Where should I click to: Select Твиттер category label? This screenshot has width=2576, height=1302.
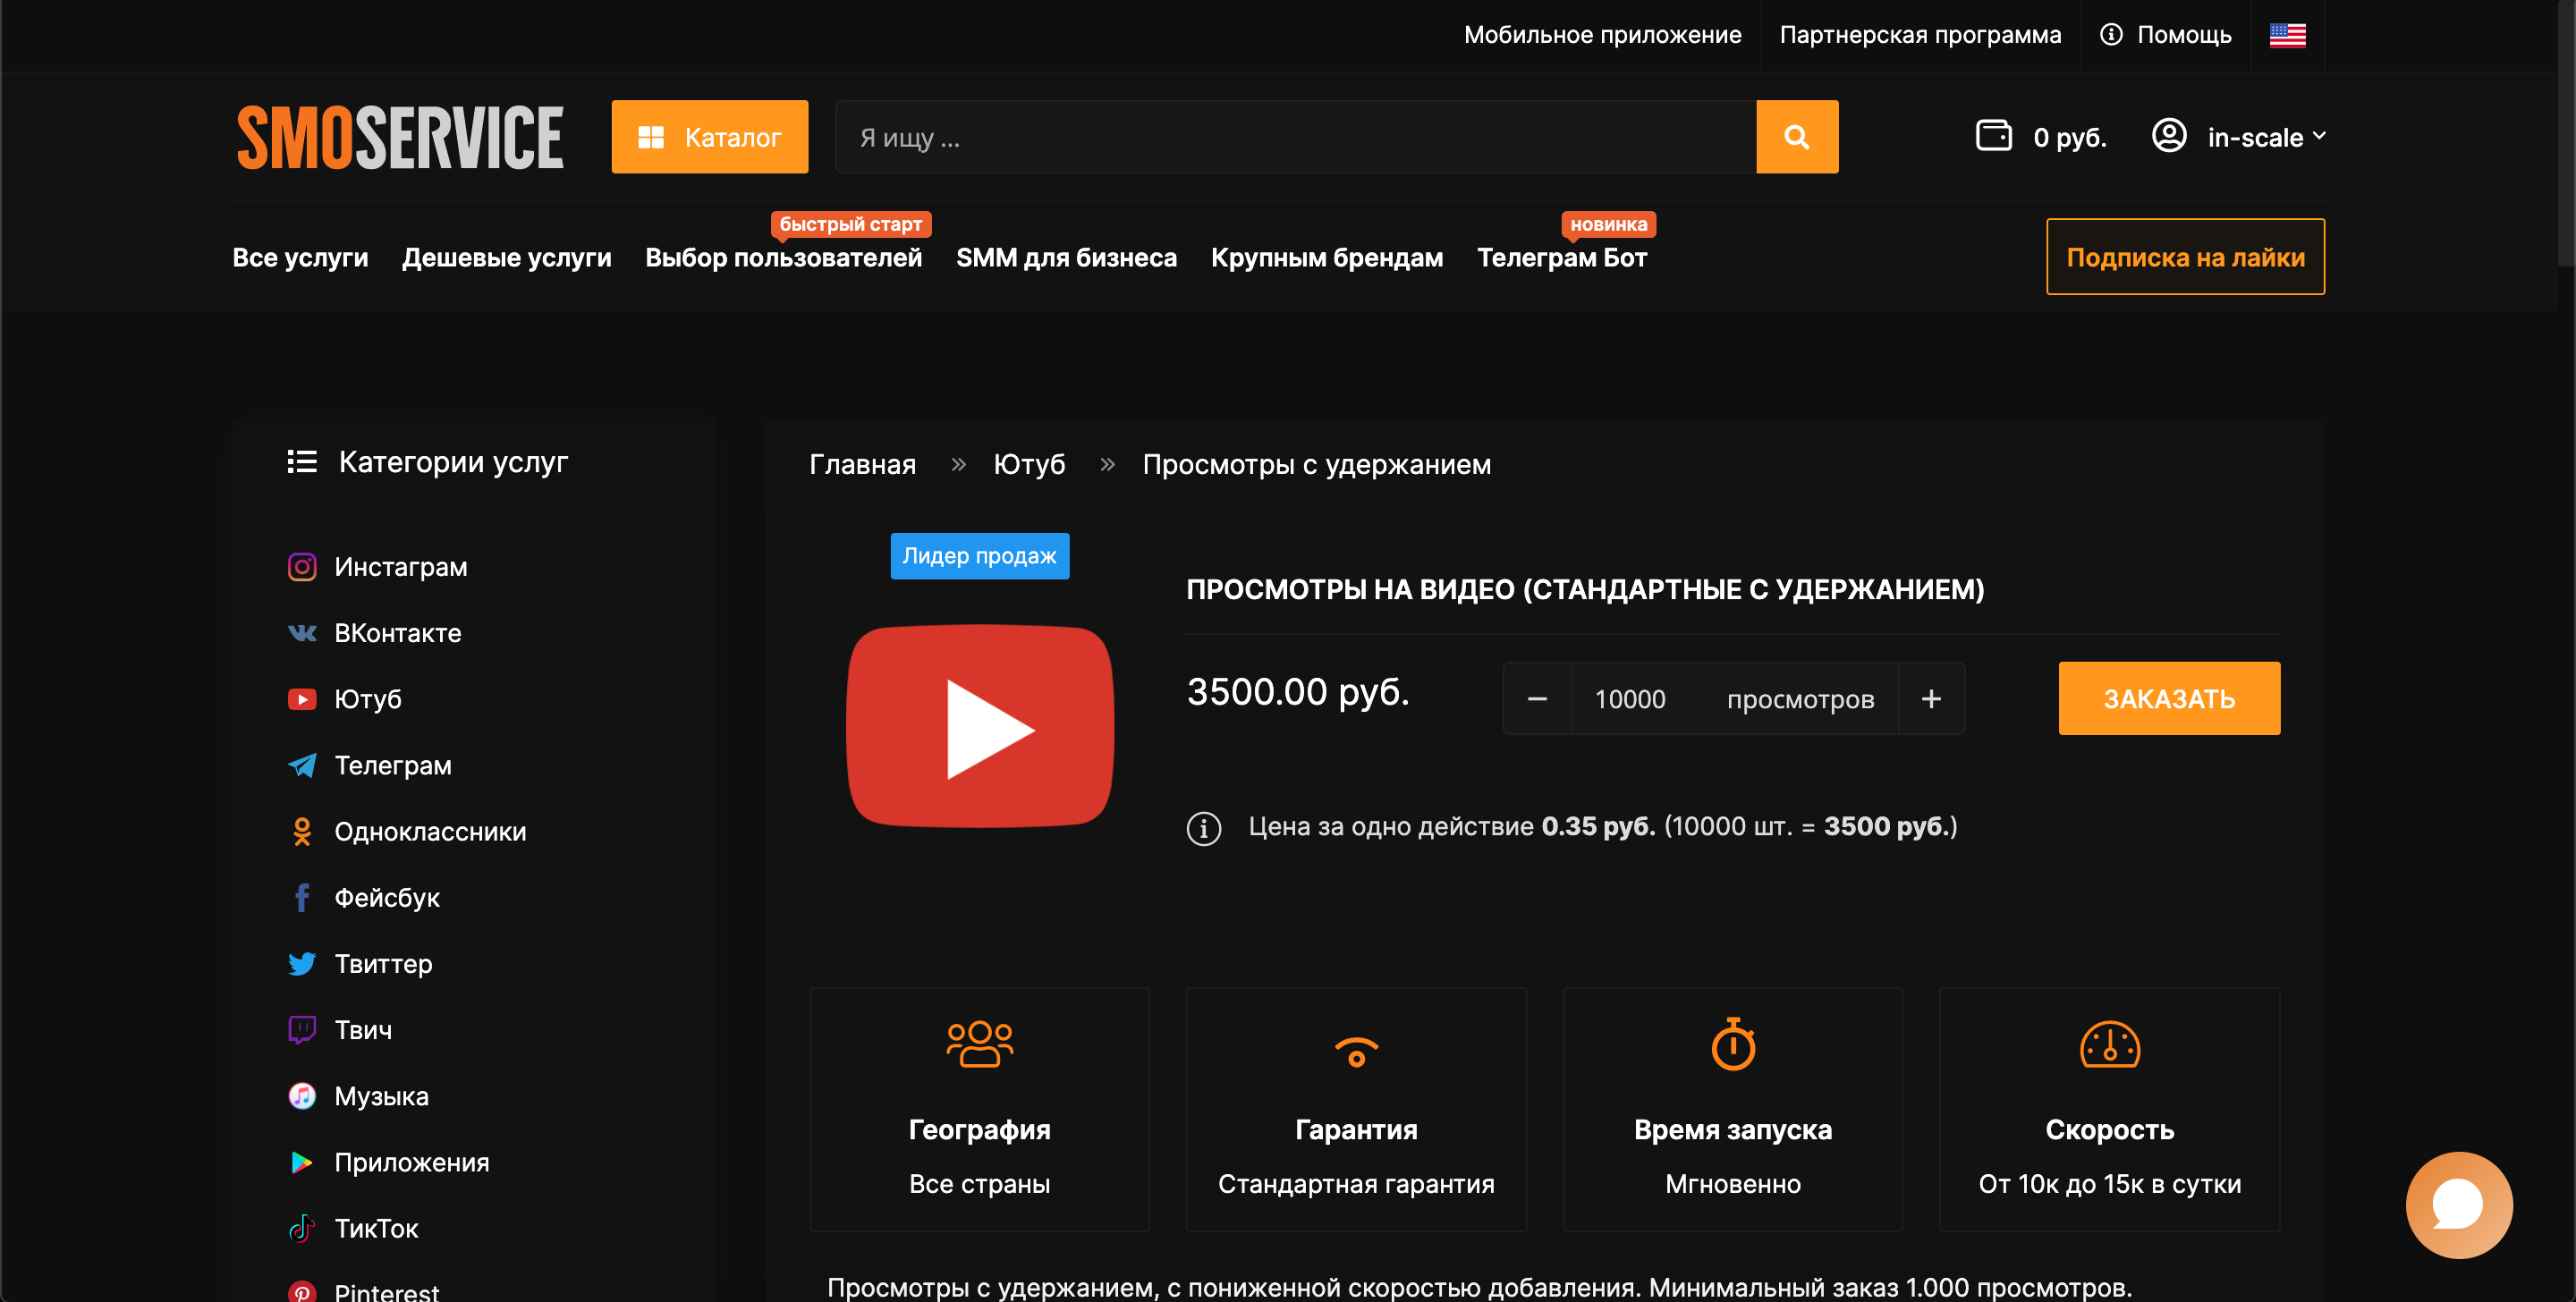coord(383,964)
